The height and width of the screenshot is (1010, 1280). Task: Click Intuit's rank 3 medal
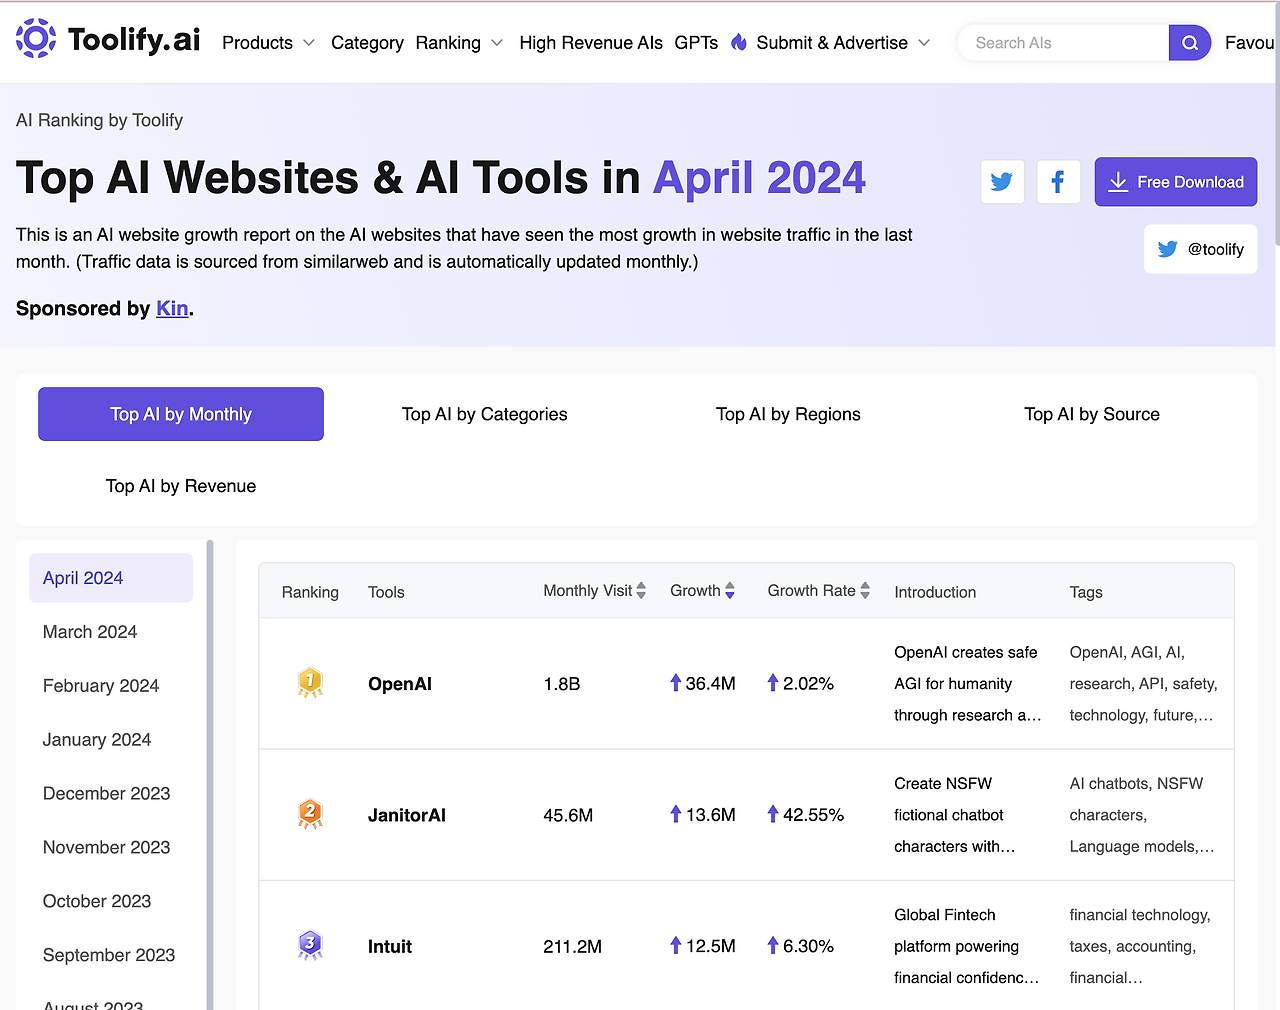click(x=310, y=946)
